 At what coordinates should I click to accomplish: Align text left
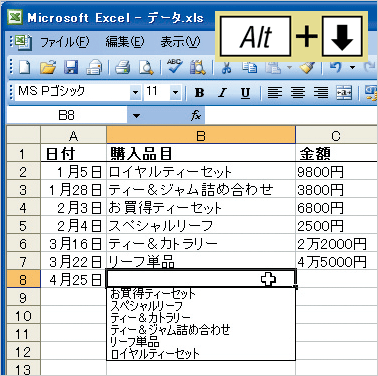coord(275,93)
